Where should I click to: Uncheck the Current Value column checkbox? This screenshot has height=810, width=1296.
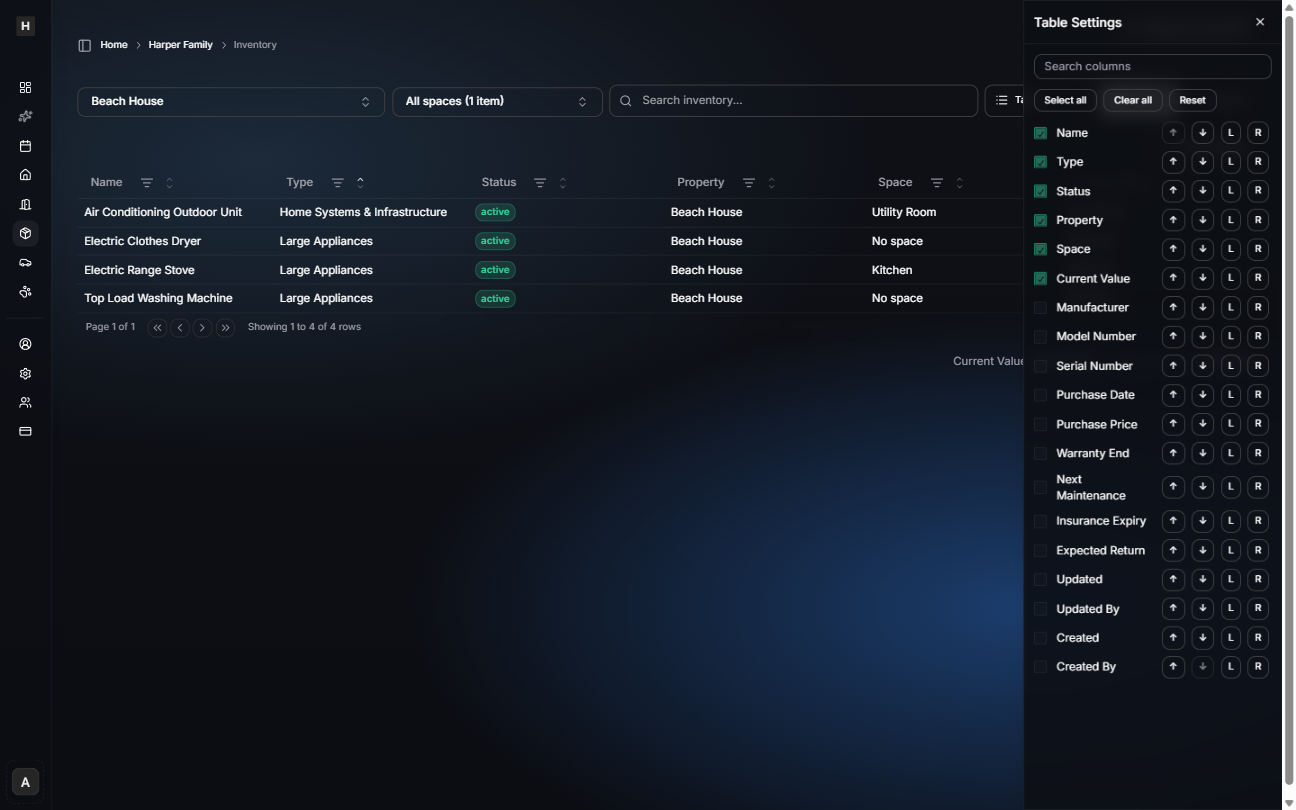(x=1040, y=279)
